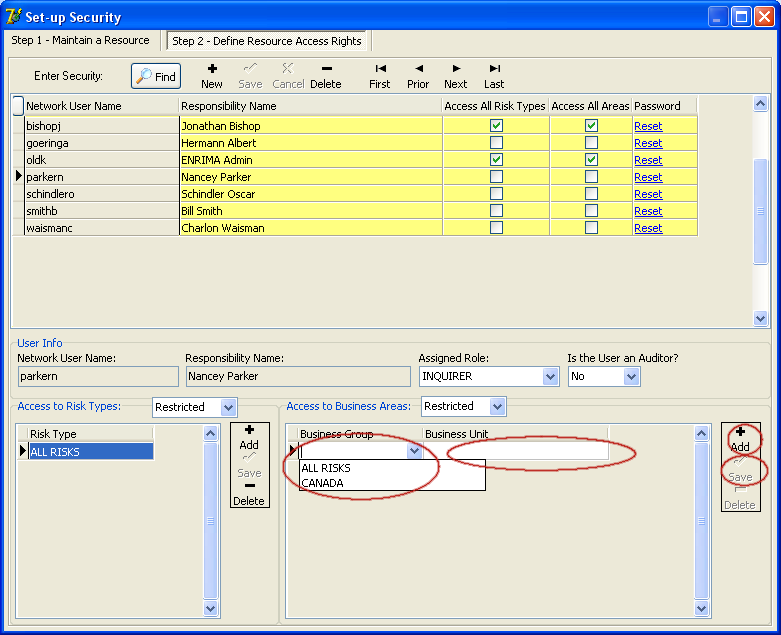The image size is (781, 635).
Task: Go to Prior record
Action: (418, 75)
